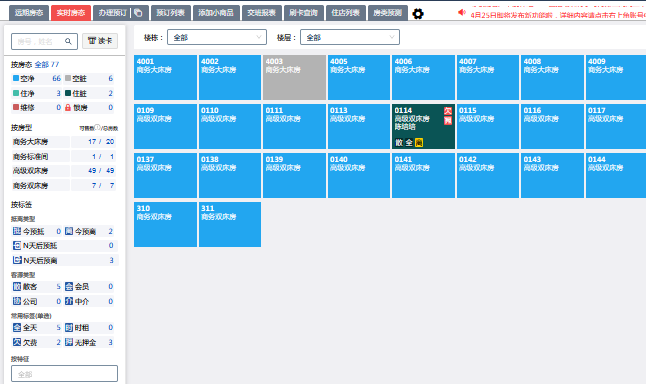
Task: Open the 楼层 dropdown
Action: pos(350,37)
